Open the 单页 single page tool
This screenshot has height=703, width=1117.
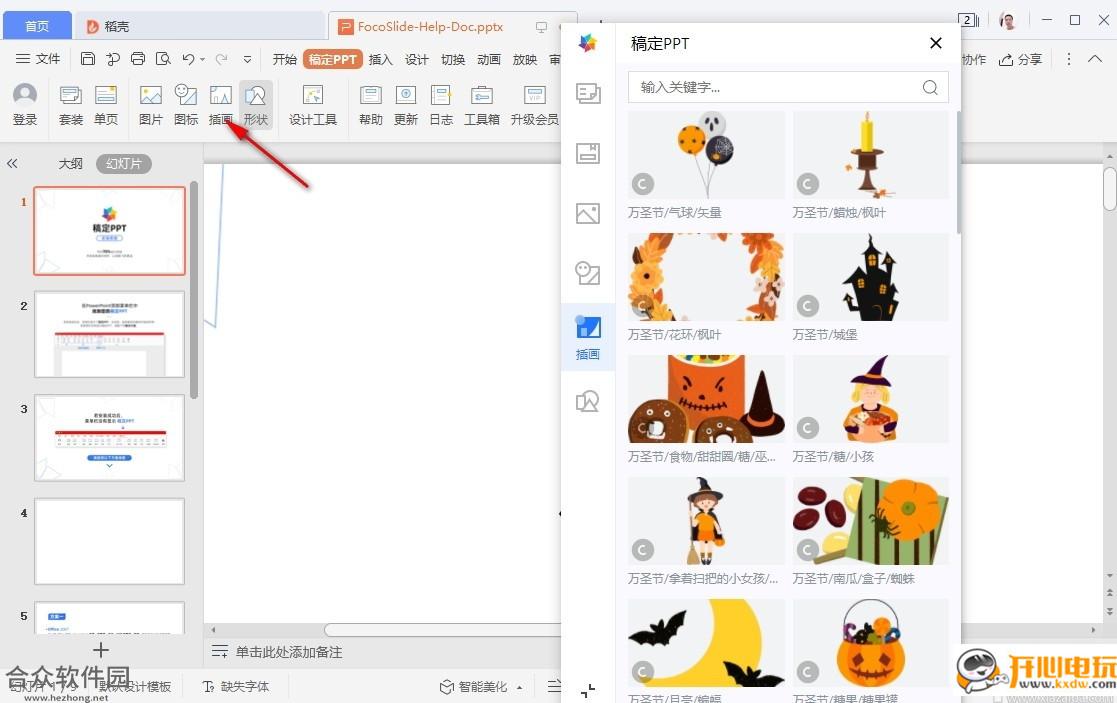tap(105, 104)
